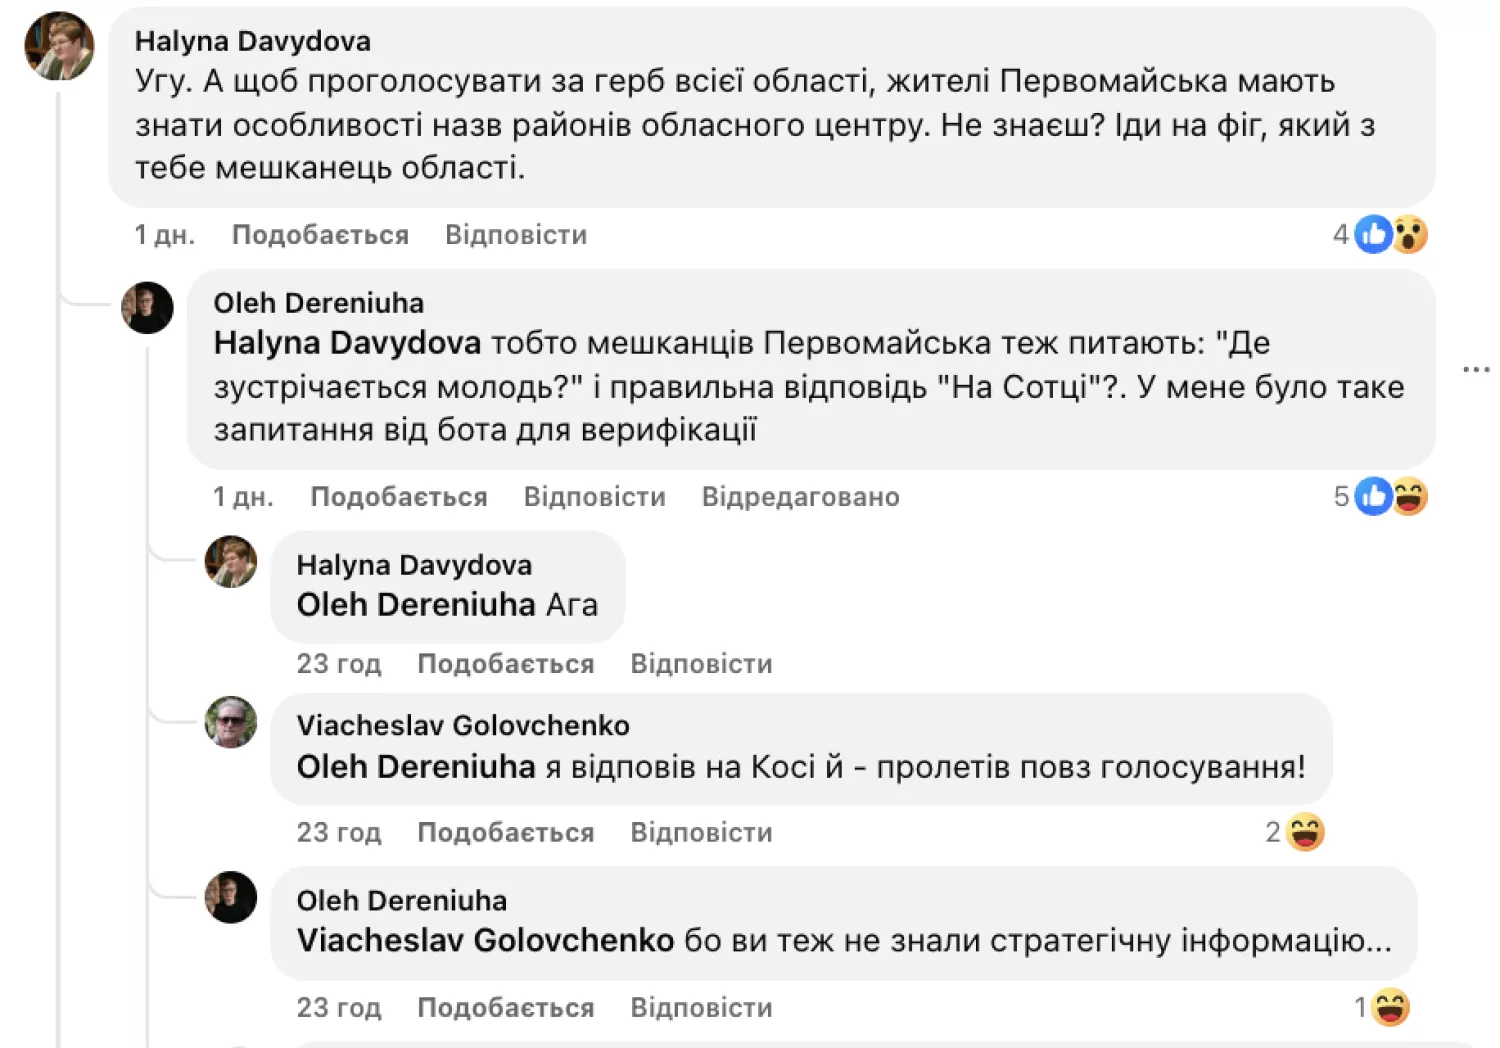Click Oleh Dereniuha's avatar next to his reply
The image size is (1500, 1048).
147,308
